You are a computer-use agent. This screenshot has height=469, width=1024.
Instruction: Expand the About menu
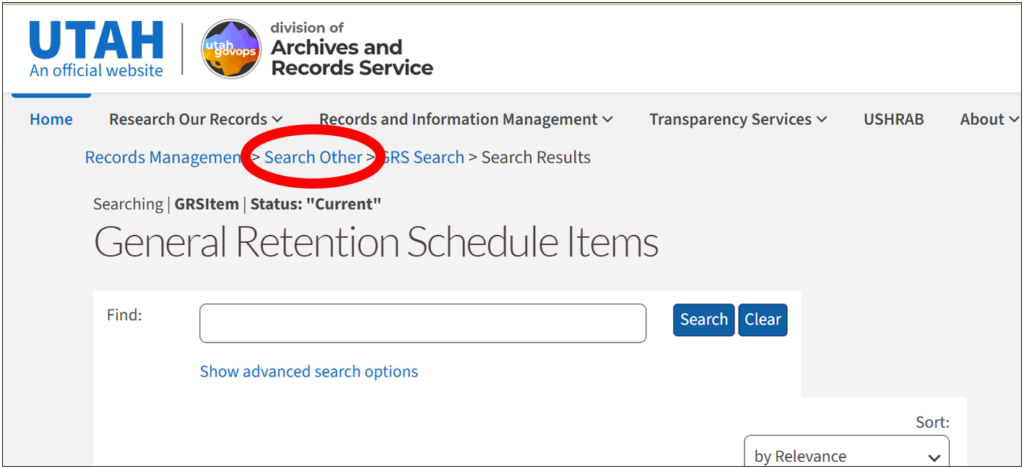(x=989, y=120)
